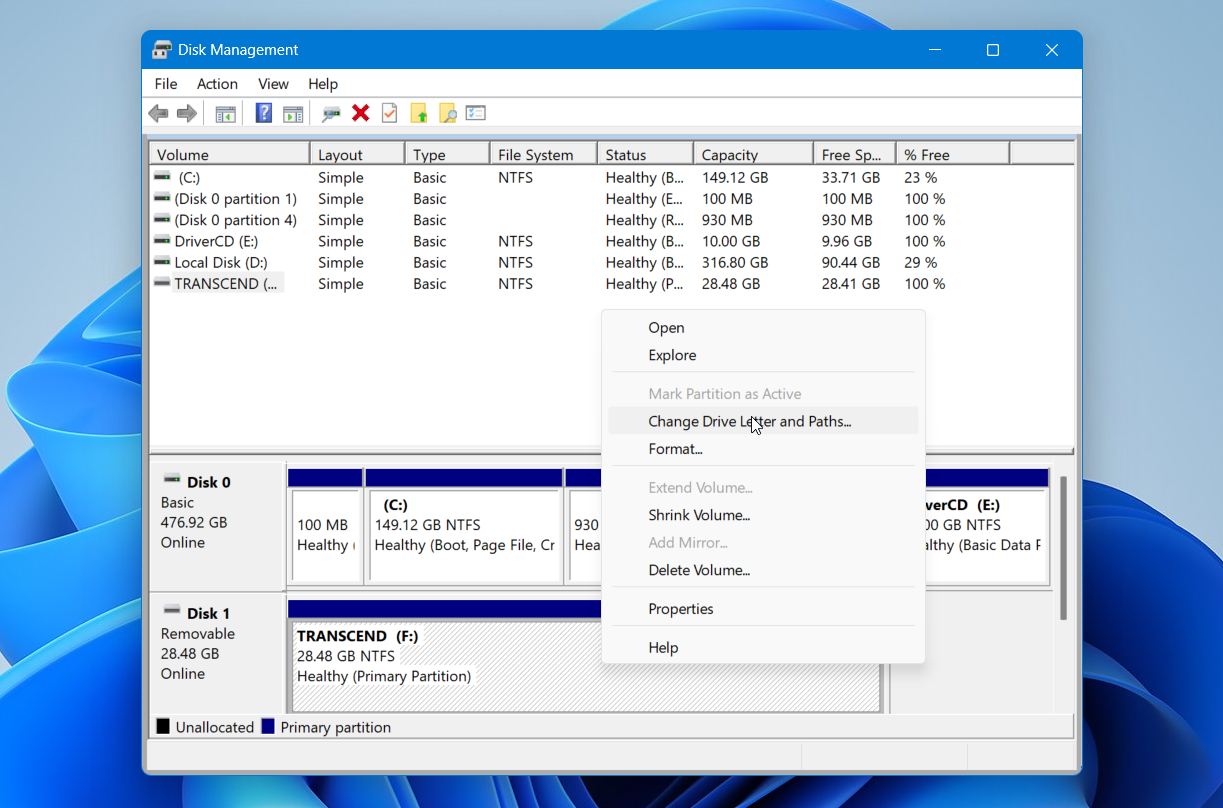
Task: Click Show/Hide Console Tree toolbar icon
Action: coord(225,113)
